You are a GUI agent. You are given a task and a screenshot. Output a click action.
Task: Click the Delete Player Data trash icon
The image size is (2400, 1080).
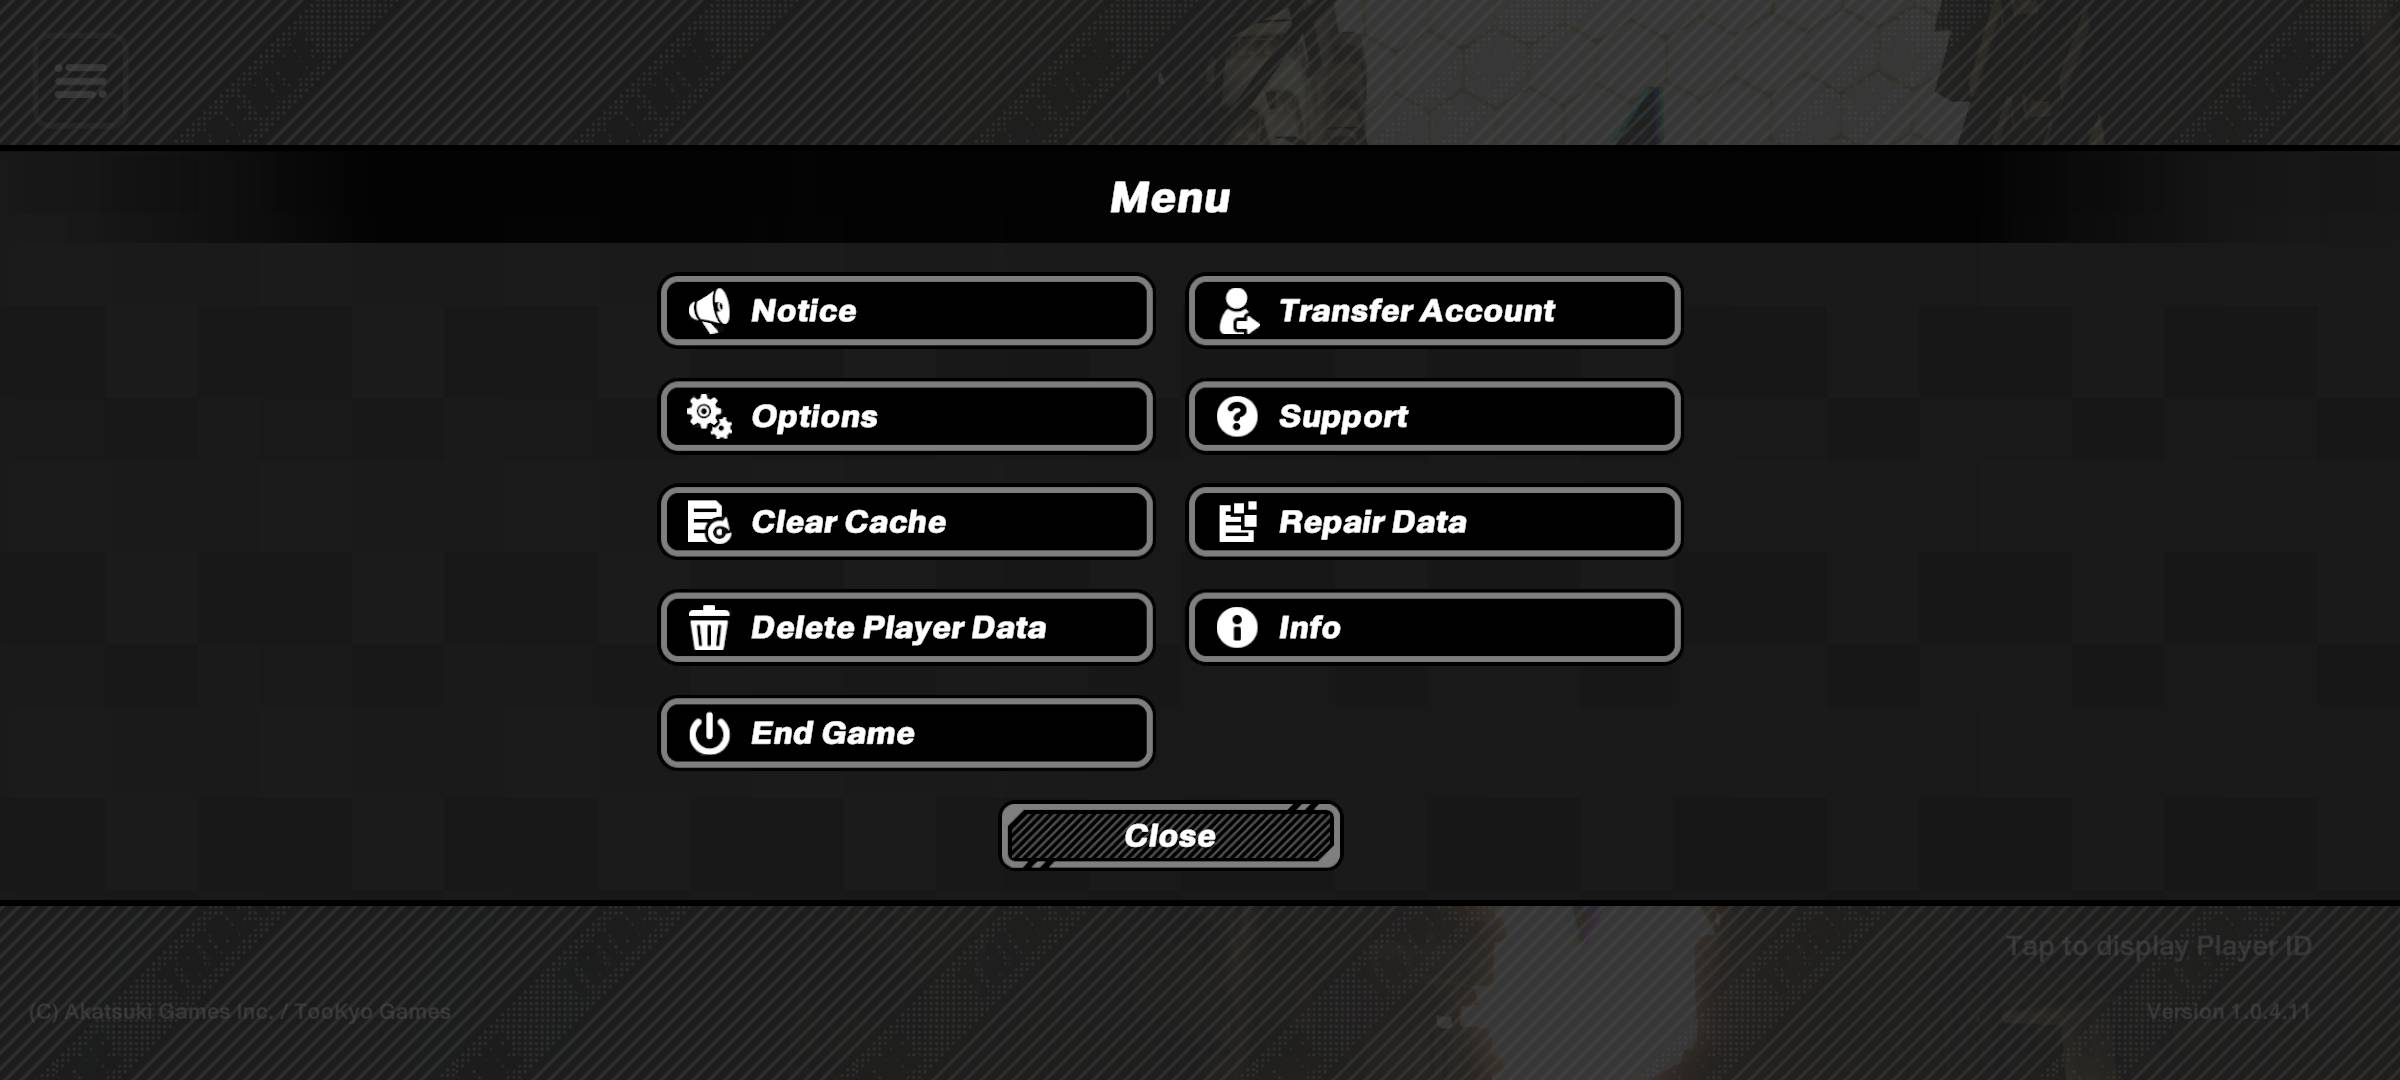point(707,627)
